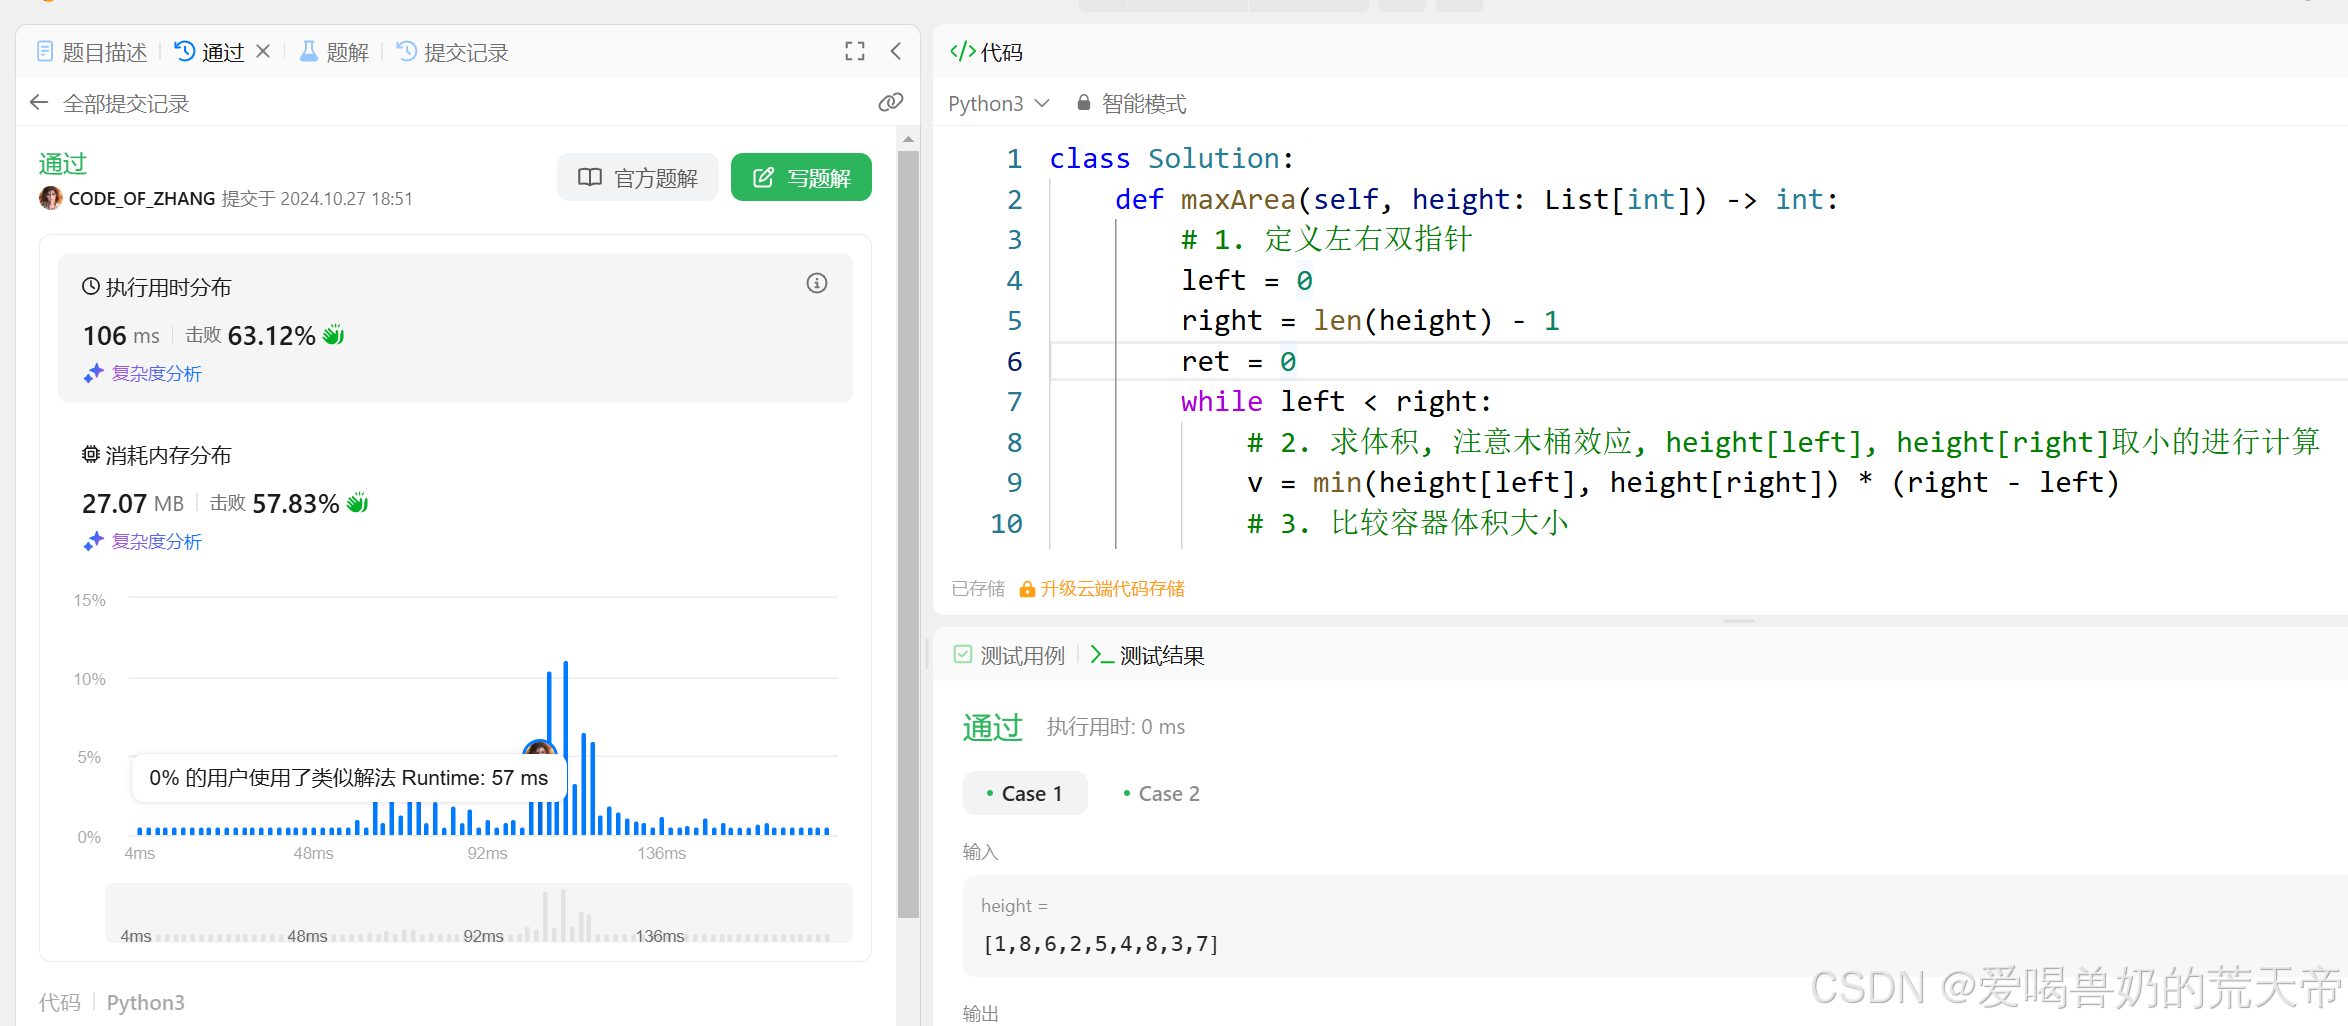Click the 代码 panel header icon
The image size is (2348, 1026).
pyautogui.click(x=963, y=51)
